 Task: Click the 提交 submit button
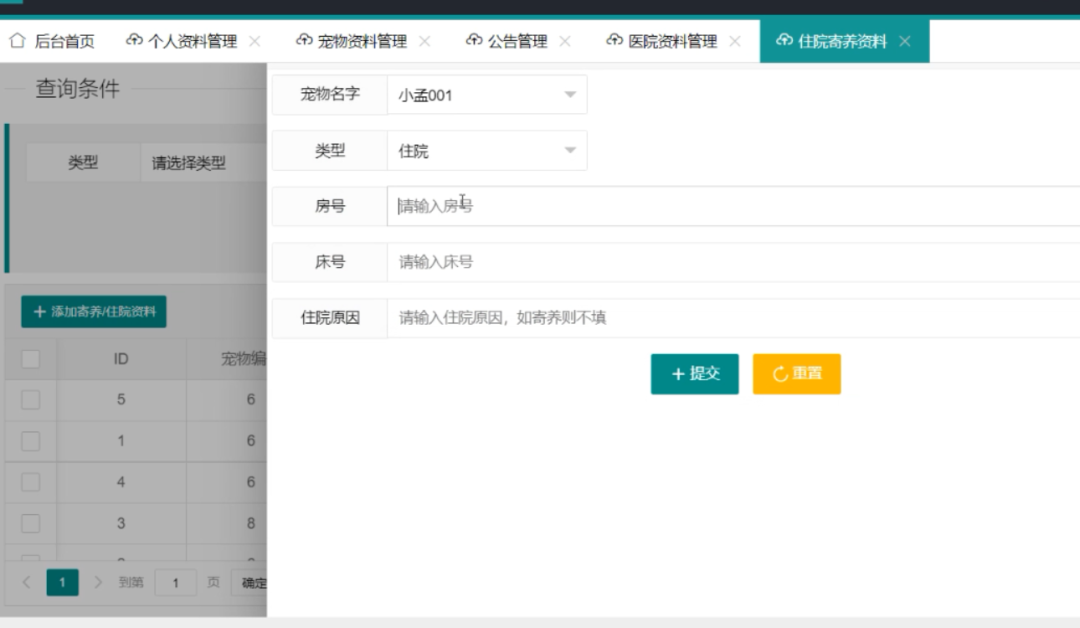pos(694,374)
